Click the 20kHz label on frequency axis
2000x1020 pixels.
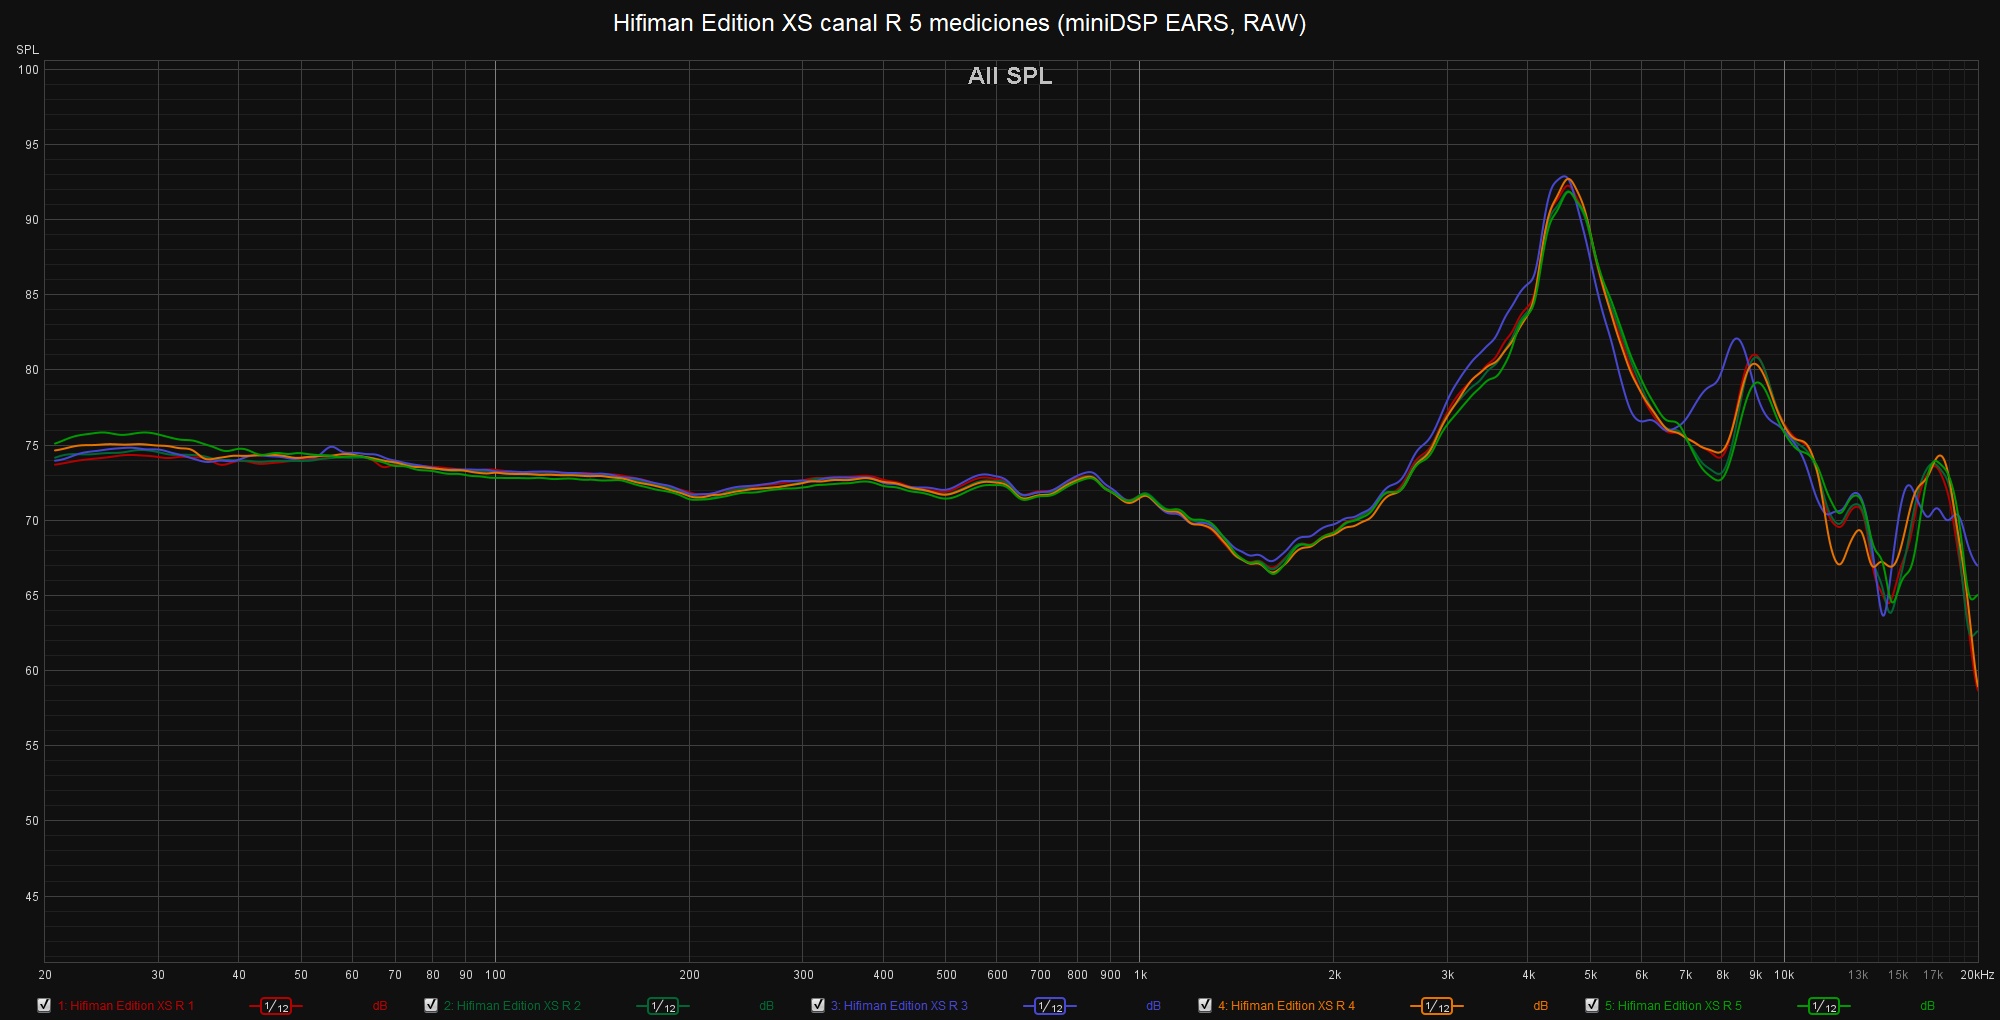coord(1976,975)
